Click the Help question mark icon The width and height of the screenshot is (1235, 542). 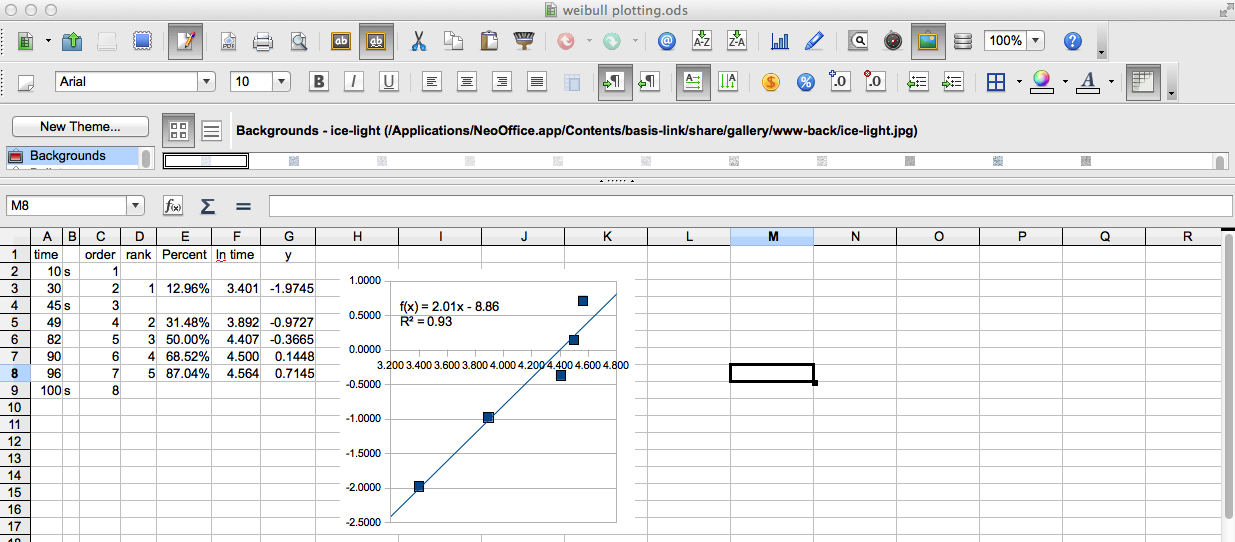pyautogui.click(x=1073, y=42)
